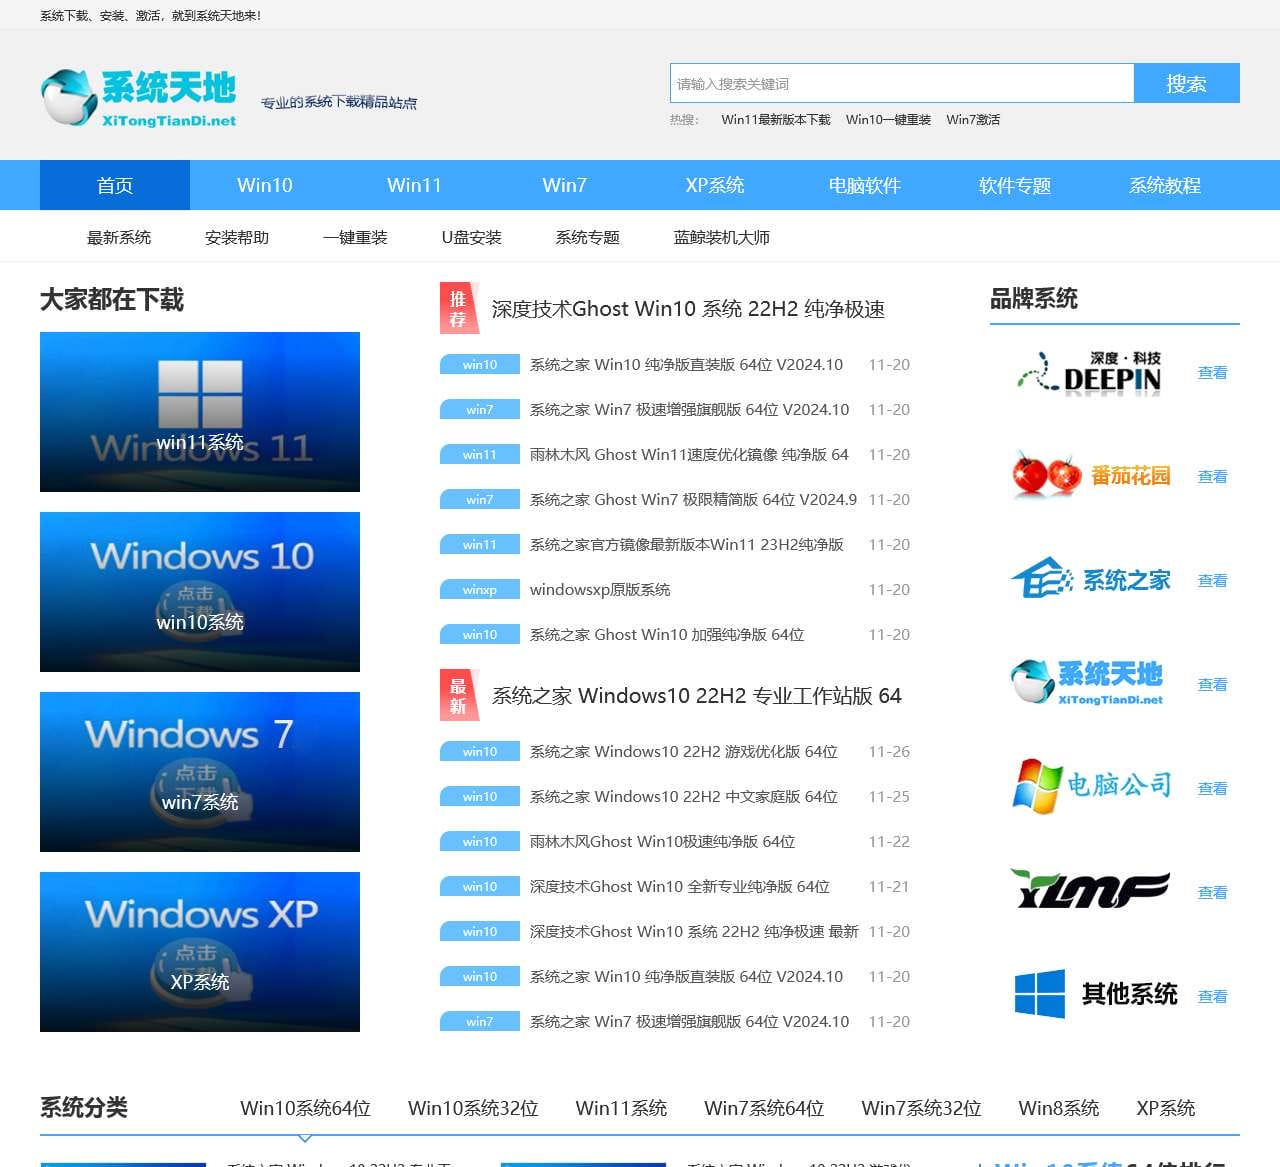This screenshot has height=1167, width=1280.
Task: Open the 软件专题 nav tab
Action: pyautogui.click(x=1015, y=185)
